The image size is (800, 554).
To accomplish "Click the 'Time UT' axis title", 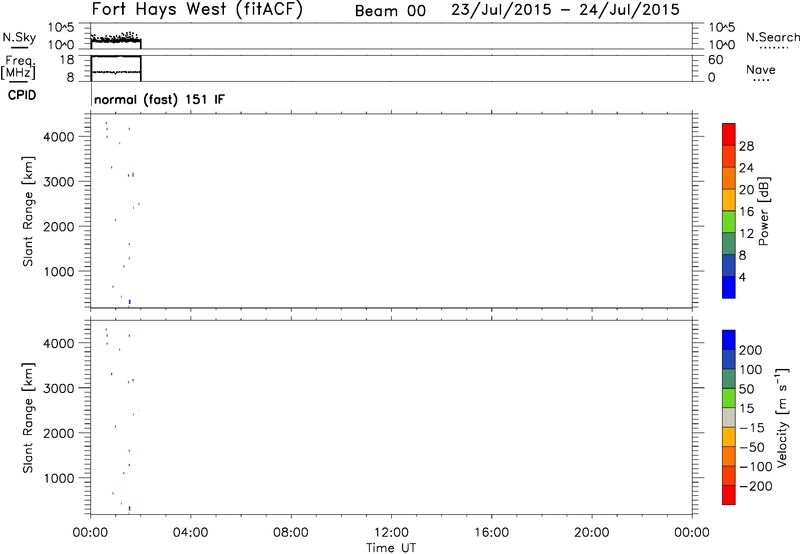I will pos(391,548).
